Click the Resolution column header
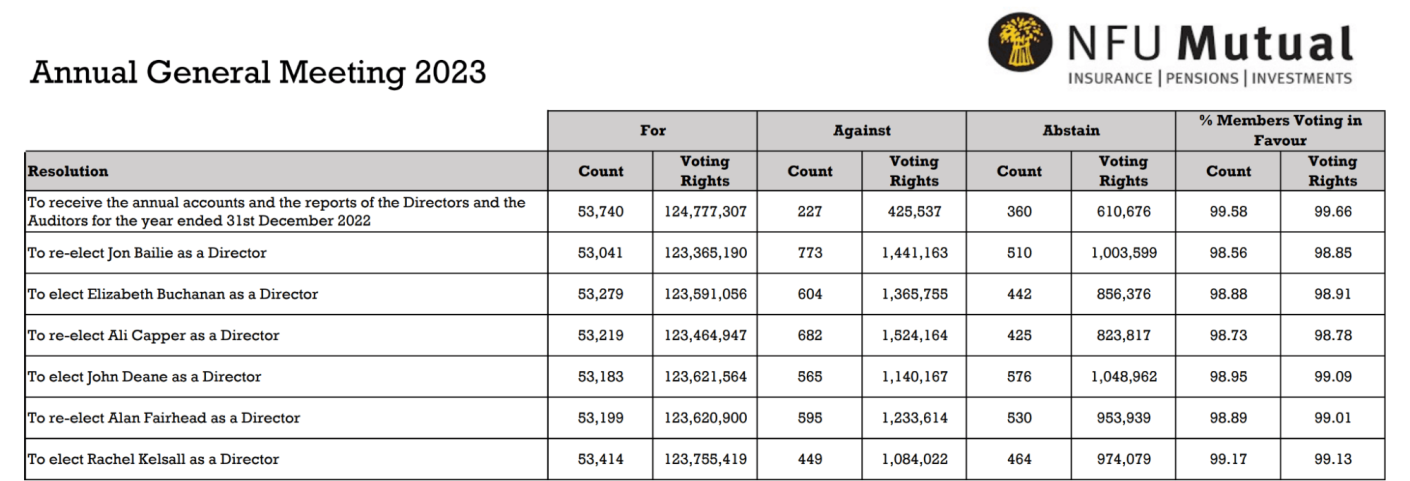1410x481 pixels. [x=68, y=171]
